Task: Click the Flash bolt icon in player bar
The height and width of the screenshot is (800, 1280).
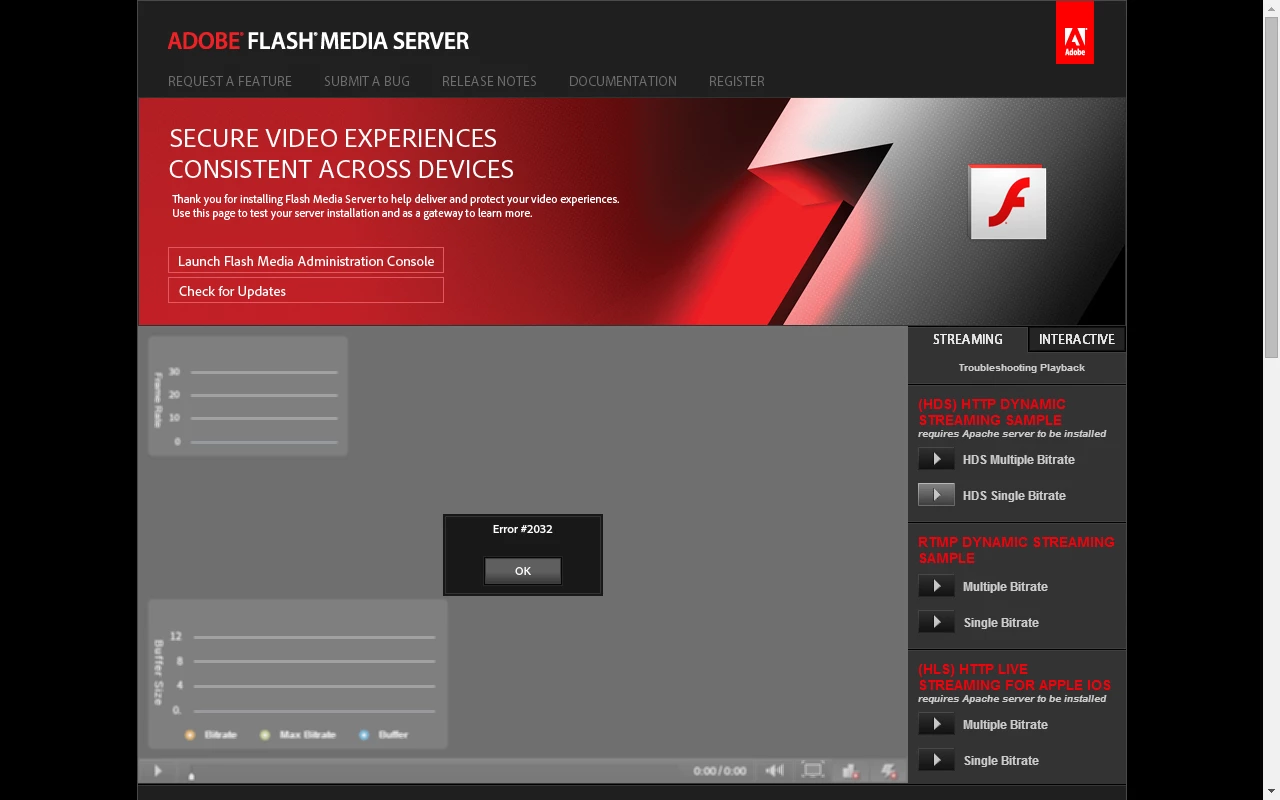Action: [888, 770]
